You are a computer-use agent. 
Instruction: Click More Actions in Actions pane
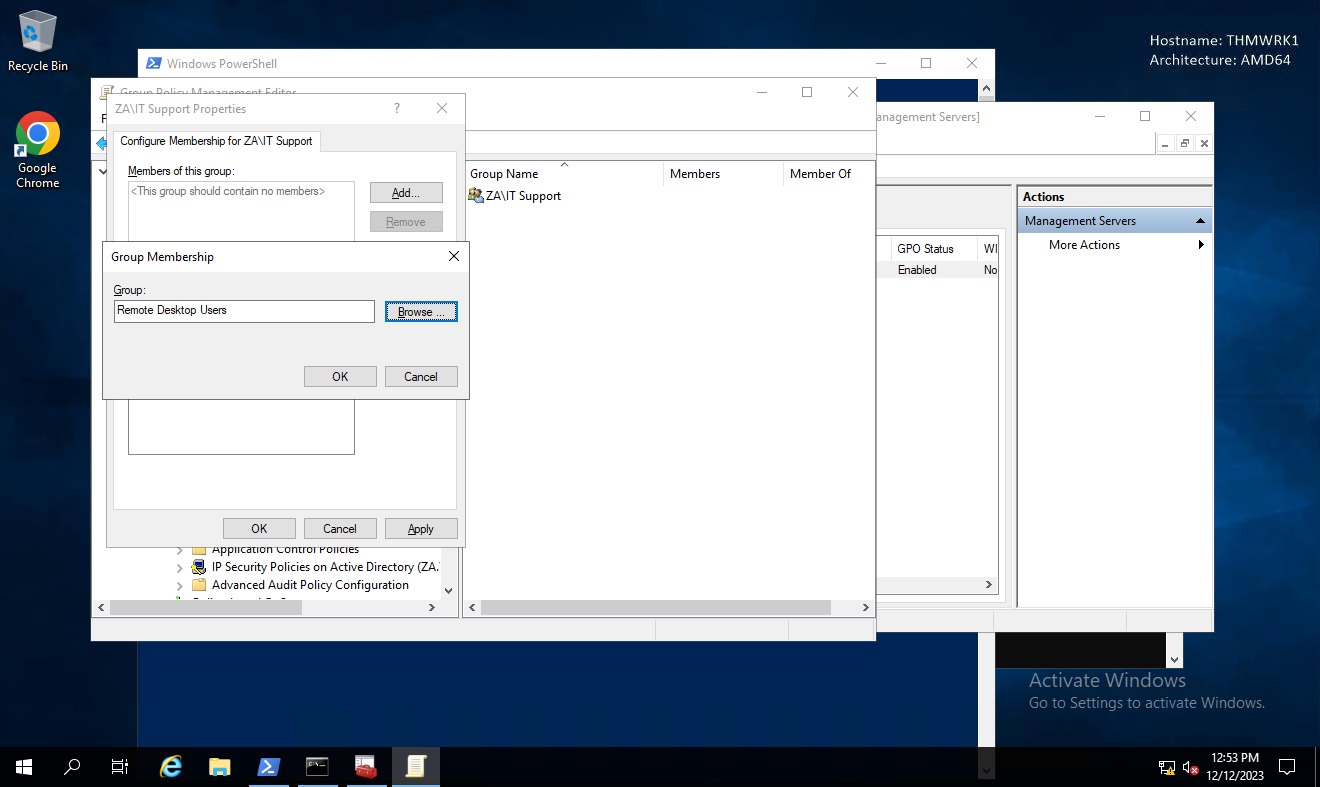click(1084, 245)
